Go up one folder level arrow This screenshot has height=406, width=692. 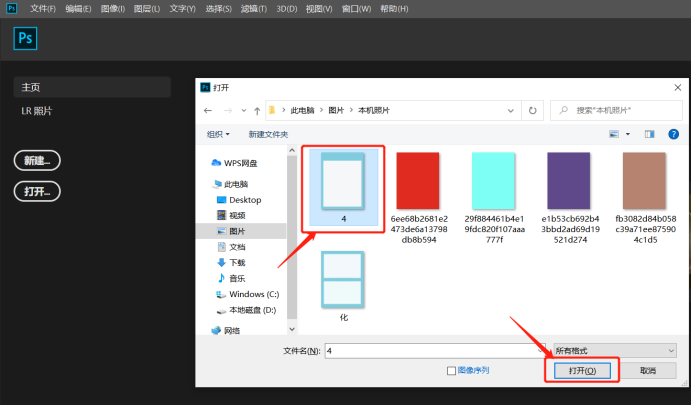(257, 111)
